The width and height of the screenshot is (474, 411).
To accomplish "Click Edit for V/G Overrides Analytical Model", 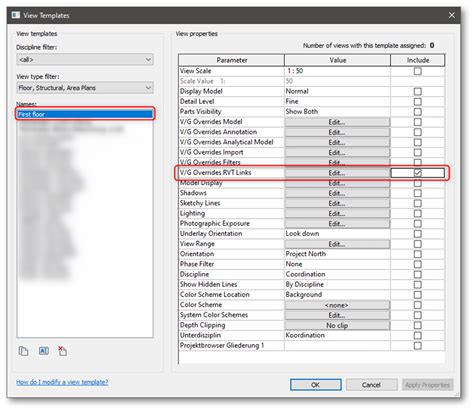I will (337, 142).
